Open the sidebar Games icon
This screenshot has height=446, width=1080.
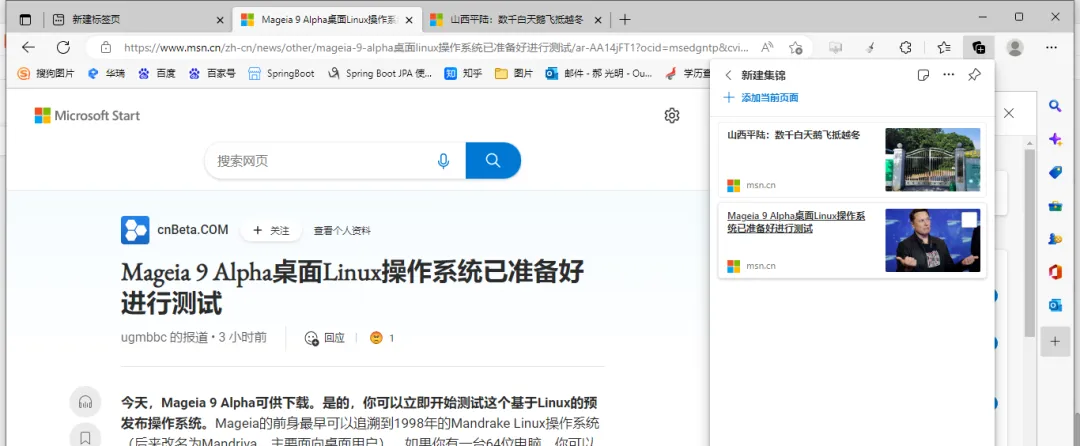click(1055, 239)
